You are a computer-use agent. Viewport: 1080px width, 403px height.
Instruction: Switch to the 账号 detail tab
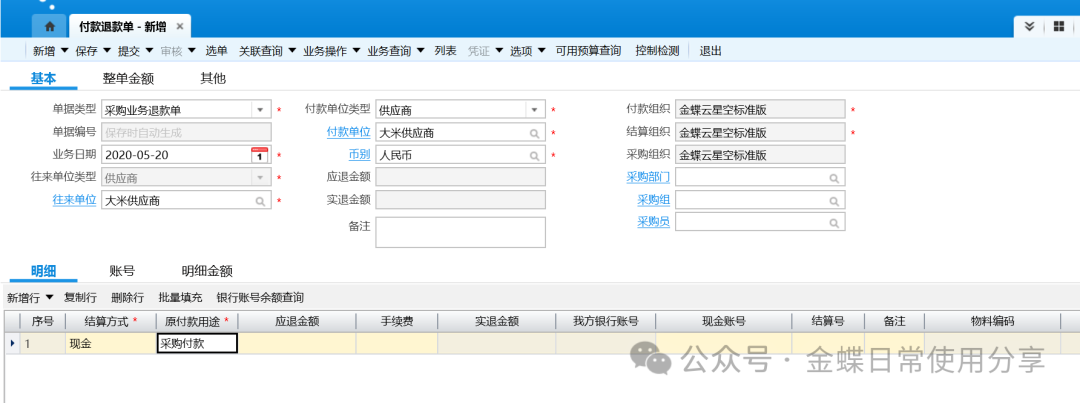122,270
